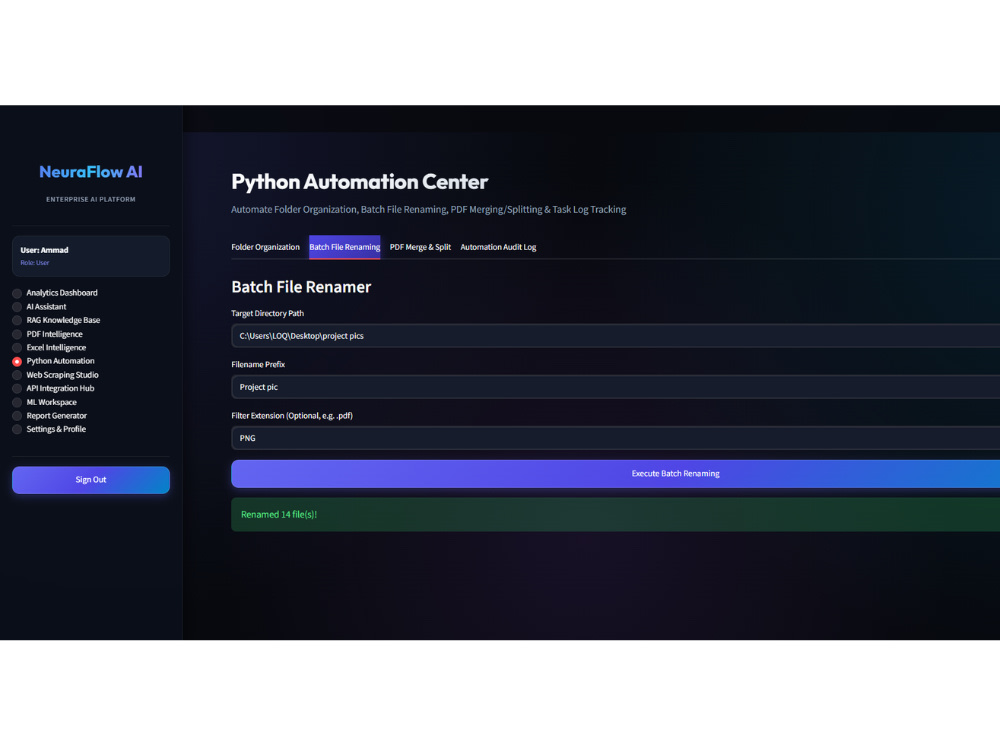The height and width of the screenshot is (750, 1000).
Task: Click Execute Batch Renaming button
Action: [x=615, y=473]
